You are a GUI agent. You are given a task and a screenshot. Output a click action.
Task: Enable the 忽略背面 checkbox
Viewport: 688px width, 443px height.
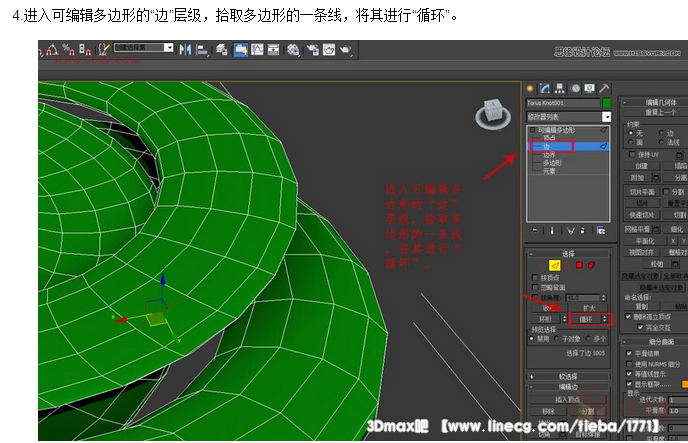click(x=535, y=287)
